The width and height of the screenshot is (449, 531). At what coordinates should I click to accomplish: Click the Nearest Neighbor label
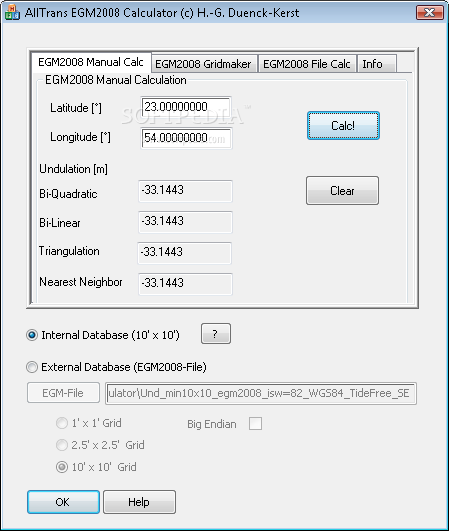[x=81, y=282]
